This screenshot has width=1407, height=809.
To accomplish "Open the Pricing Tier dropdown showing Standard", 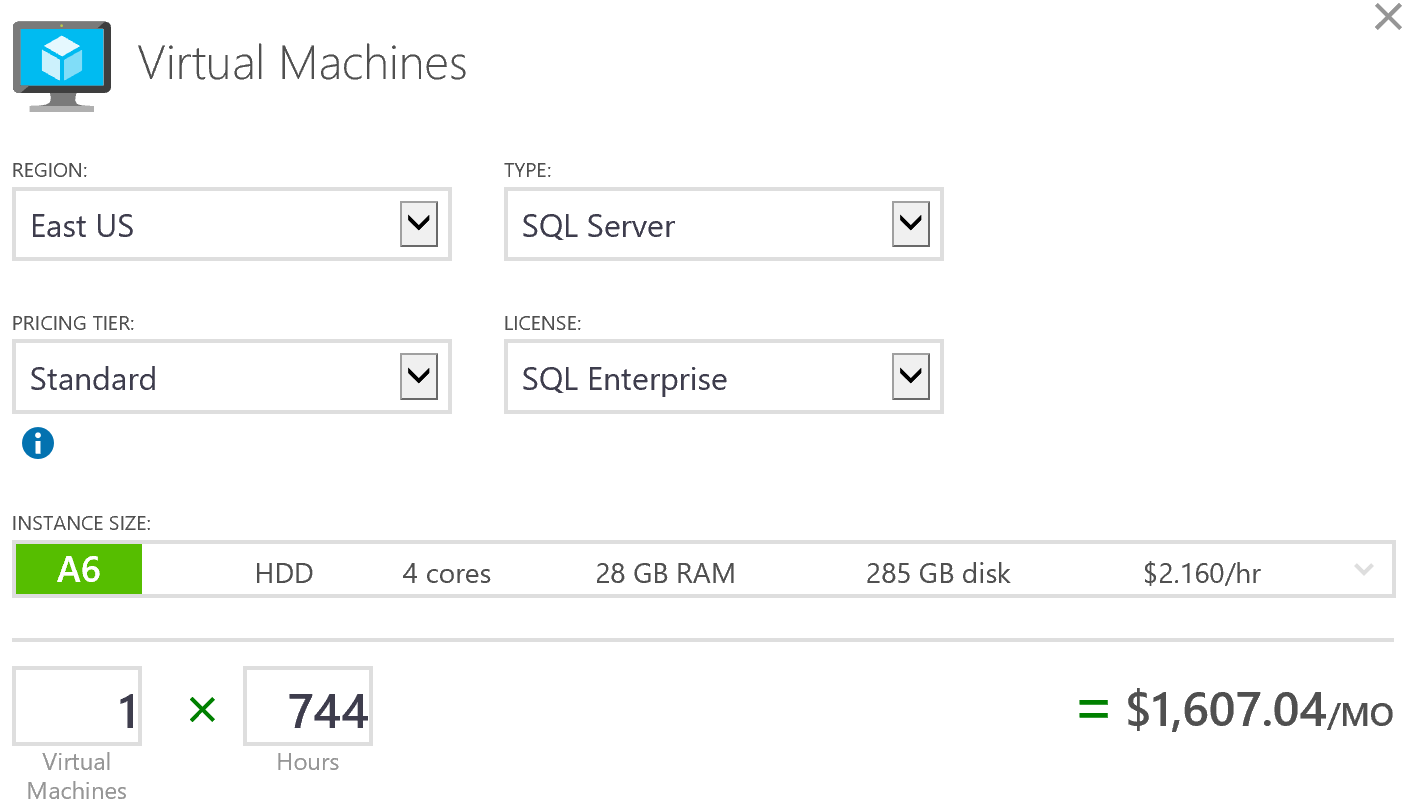I will (x=232, y=377).
